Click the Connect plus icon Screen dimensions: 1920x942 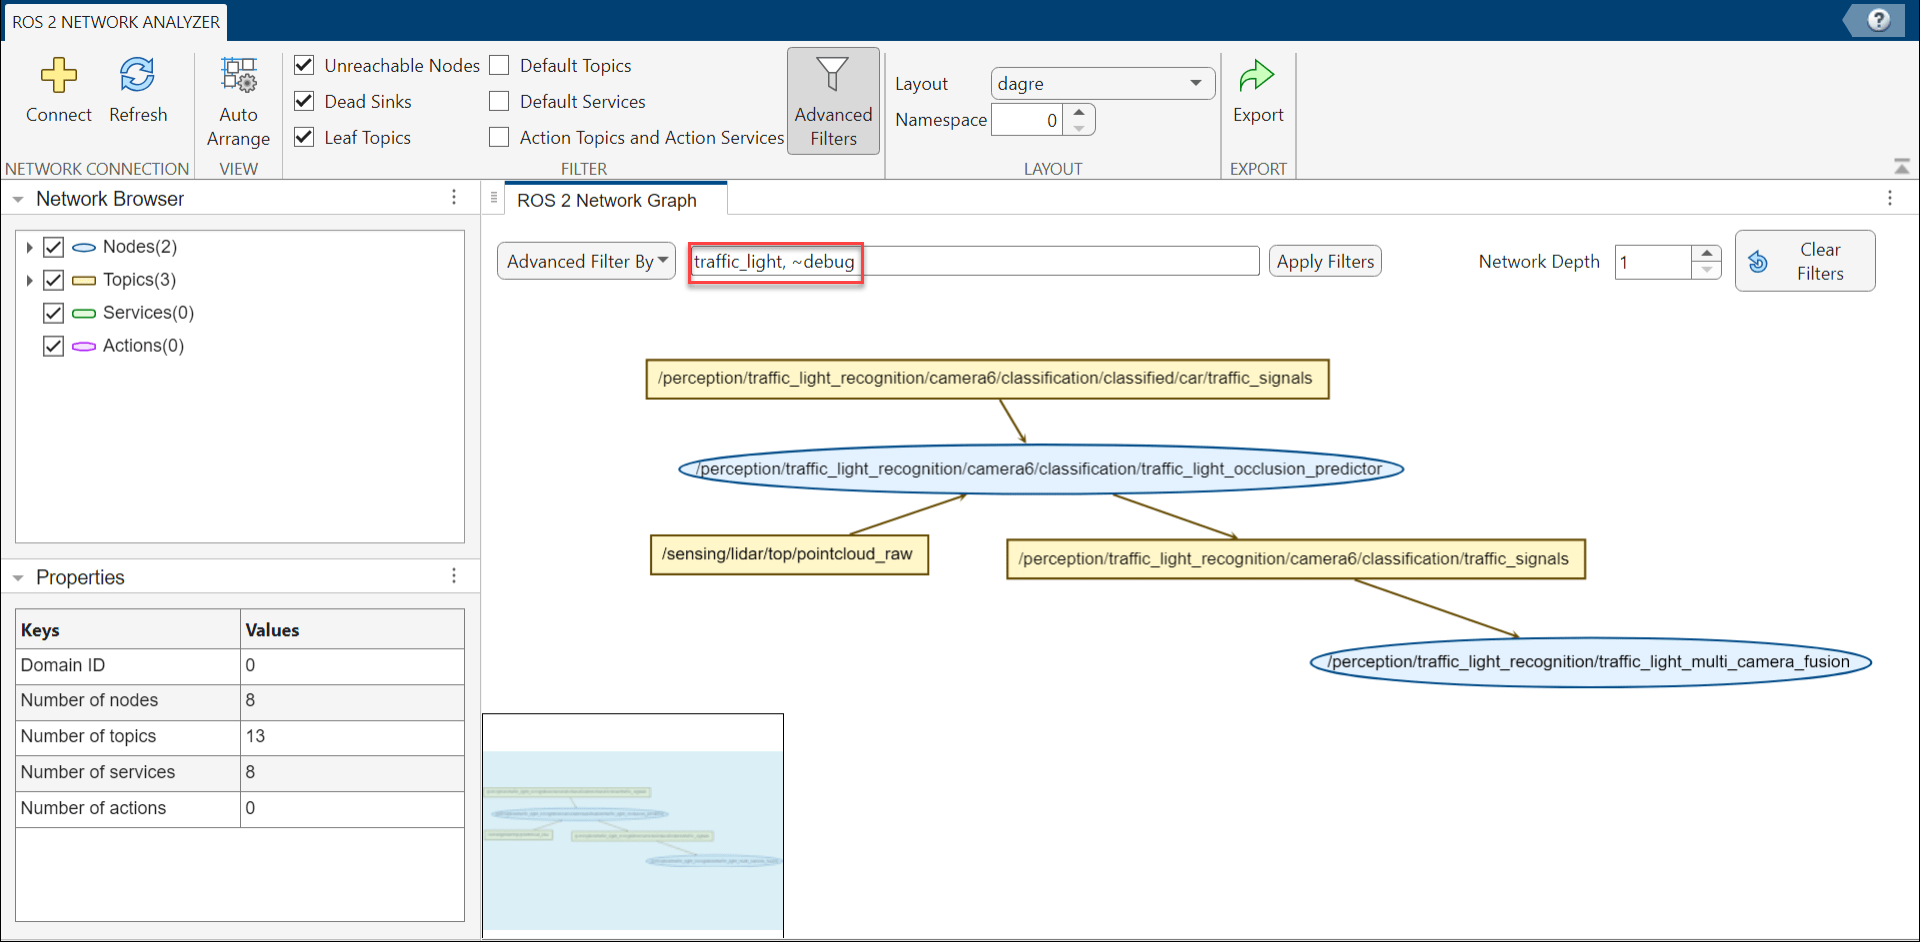coord(58,76)
